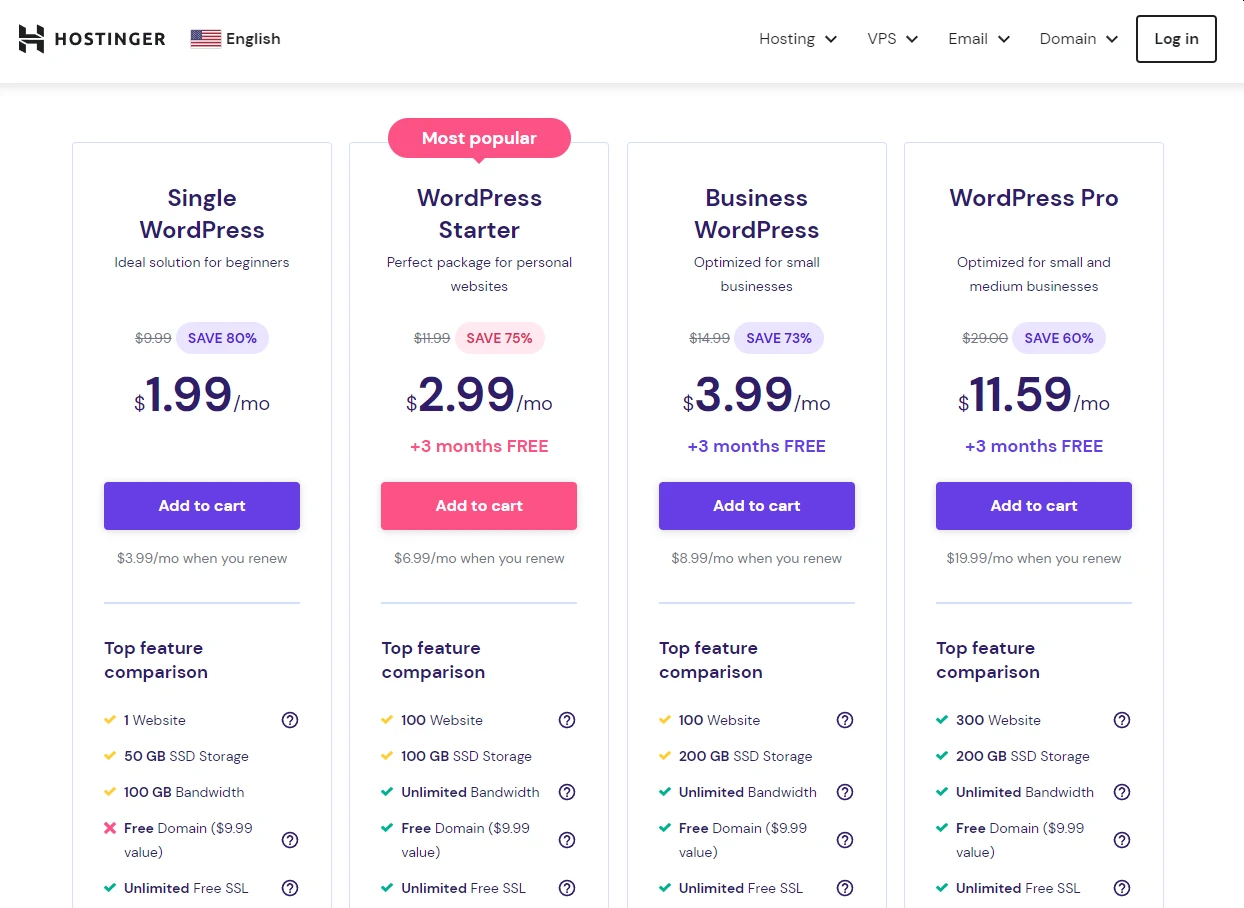The height and width of the screenshot is (908, 1244).
Task: Click the $2.99/mo price
Action: 479,395
